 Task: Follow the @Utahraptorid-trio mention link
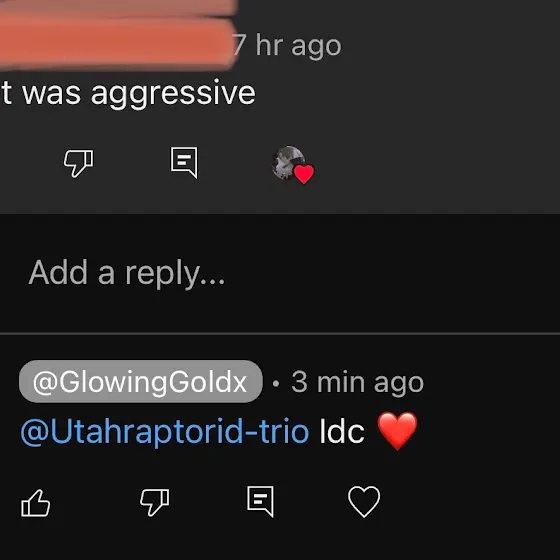tap(165, 431)
